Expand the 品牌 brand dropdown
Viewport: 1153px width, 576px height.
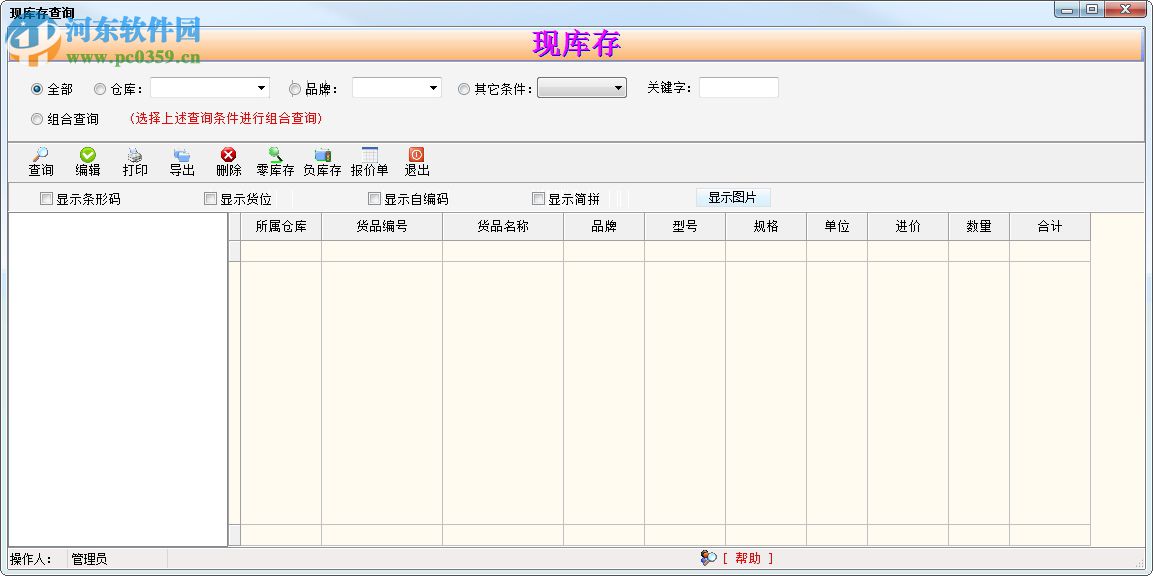click(432, 87)
